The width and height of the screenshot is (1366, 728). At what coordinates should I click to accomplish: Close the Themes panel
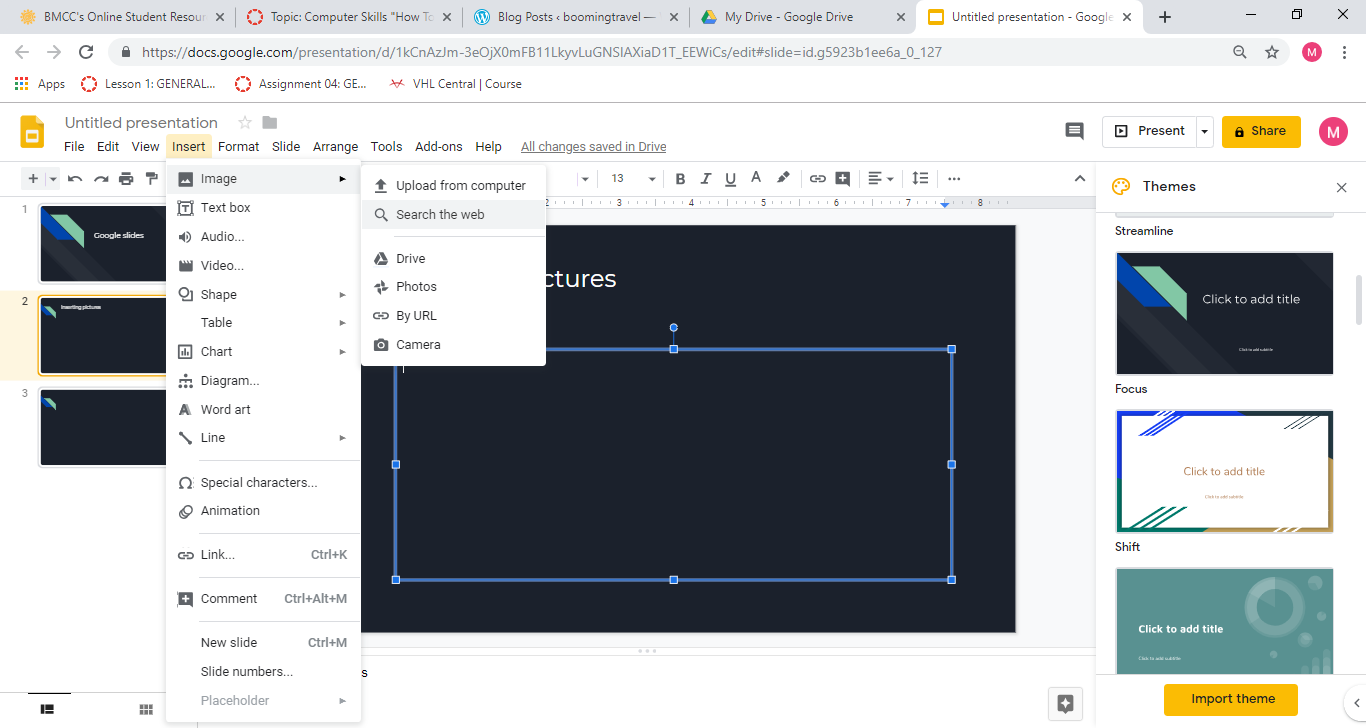1341,187
